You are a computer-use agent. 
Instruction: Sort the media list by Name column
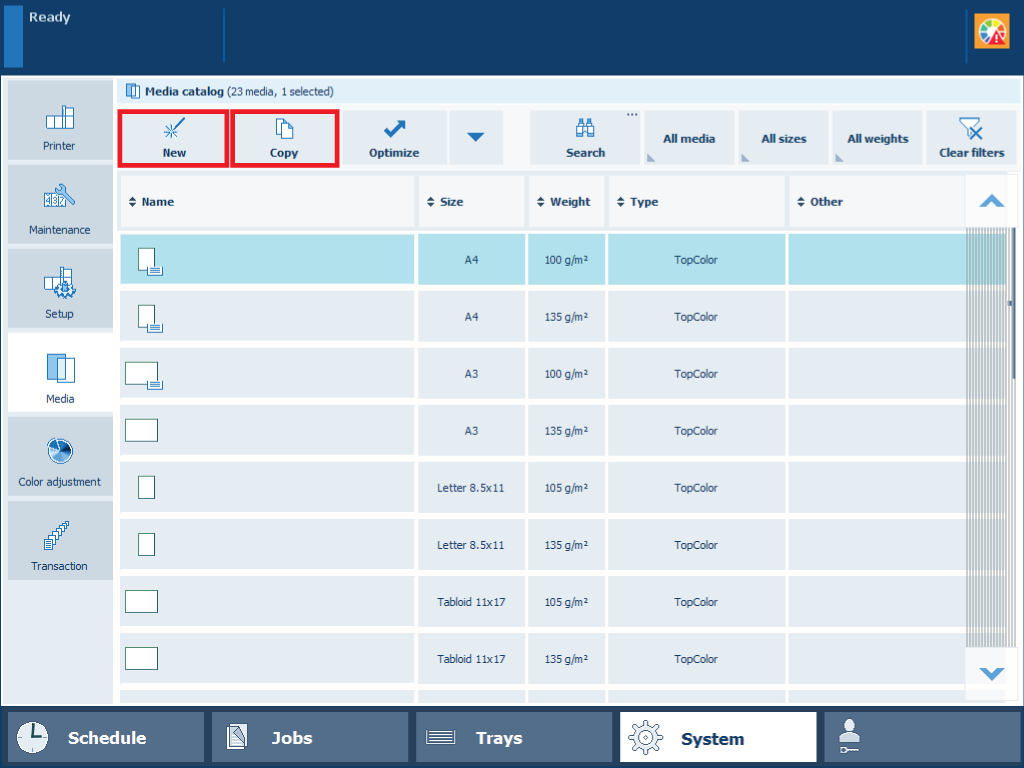158,202
